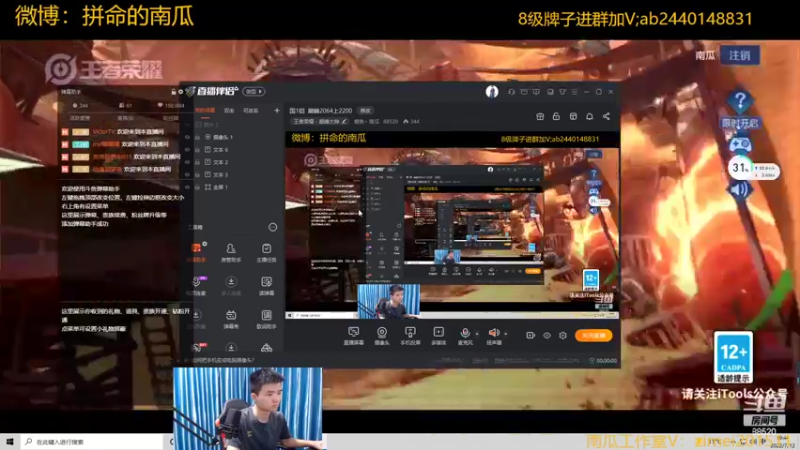Toggle the preview eye icon in bottom bar
This screenshot has height=450, width=800.
pos(546,335)
